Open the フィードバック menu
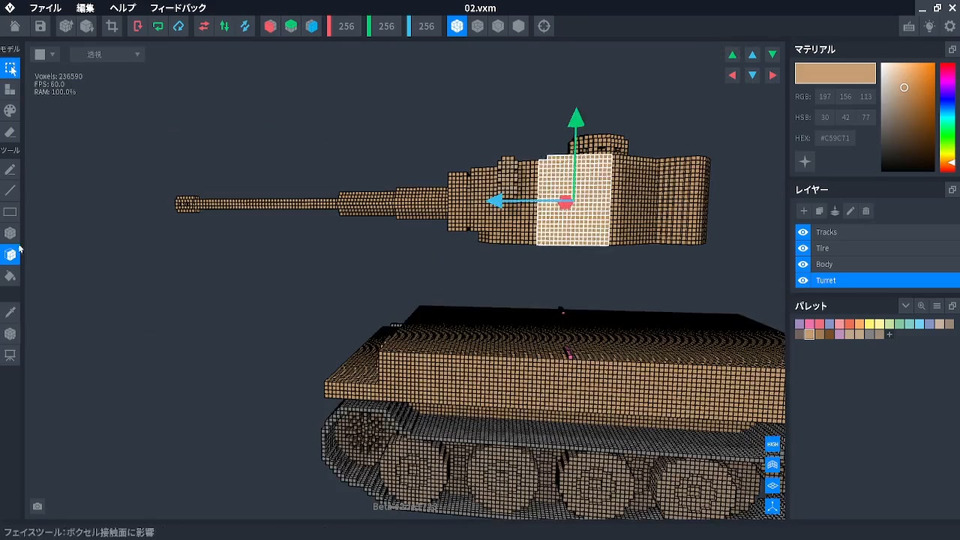 pyautogui.click(x=178, y=8)
